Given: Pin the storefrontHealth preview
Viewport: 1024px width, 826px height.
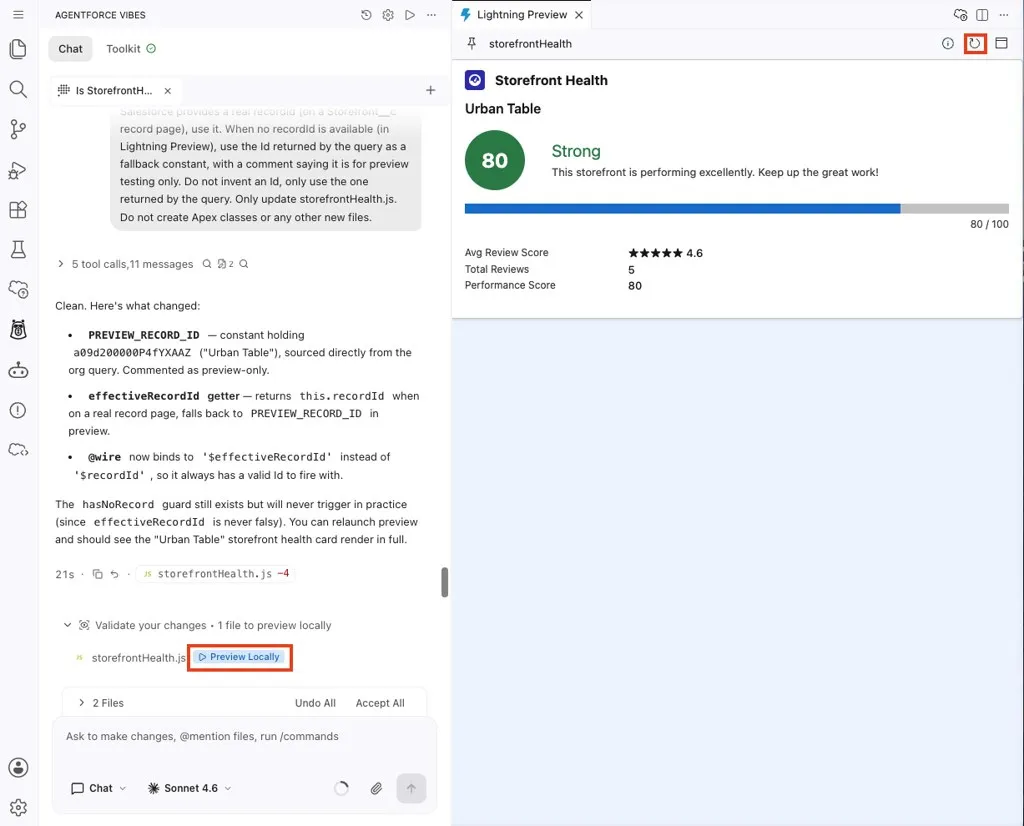Looking at the screenshot, I should pyautogui.click(x=472, y=43).
